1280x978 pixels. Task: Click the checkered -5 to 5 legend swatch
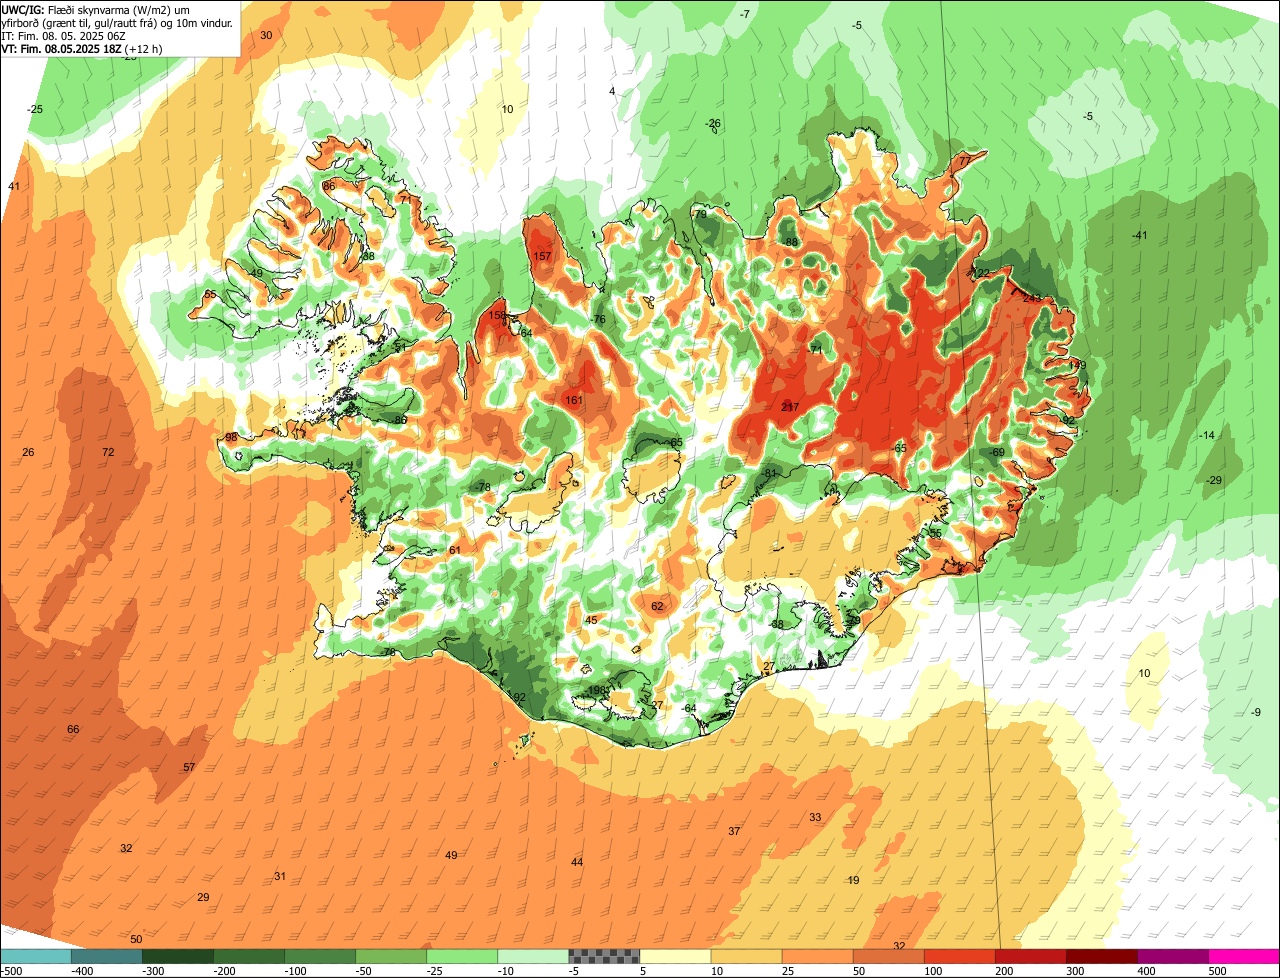coord(604,956)
